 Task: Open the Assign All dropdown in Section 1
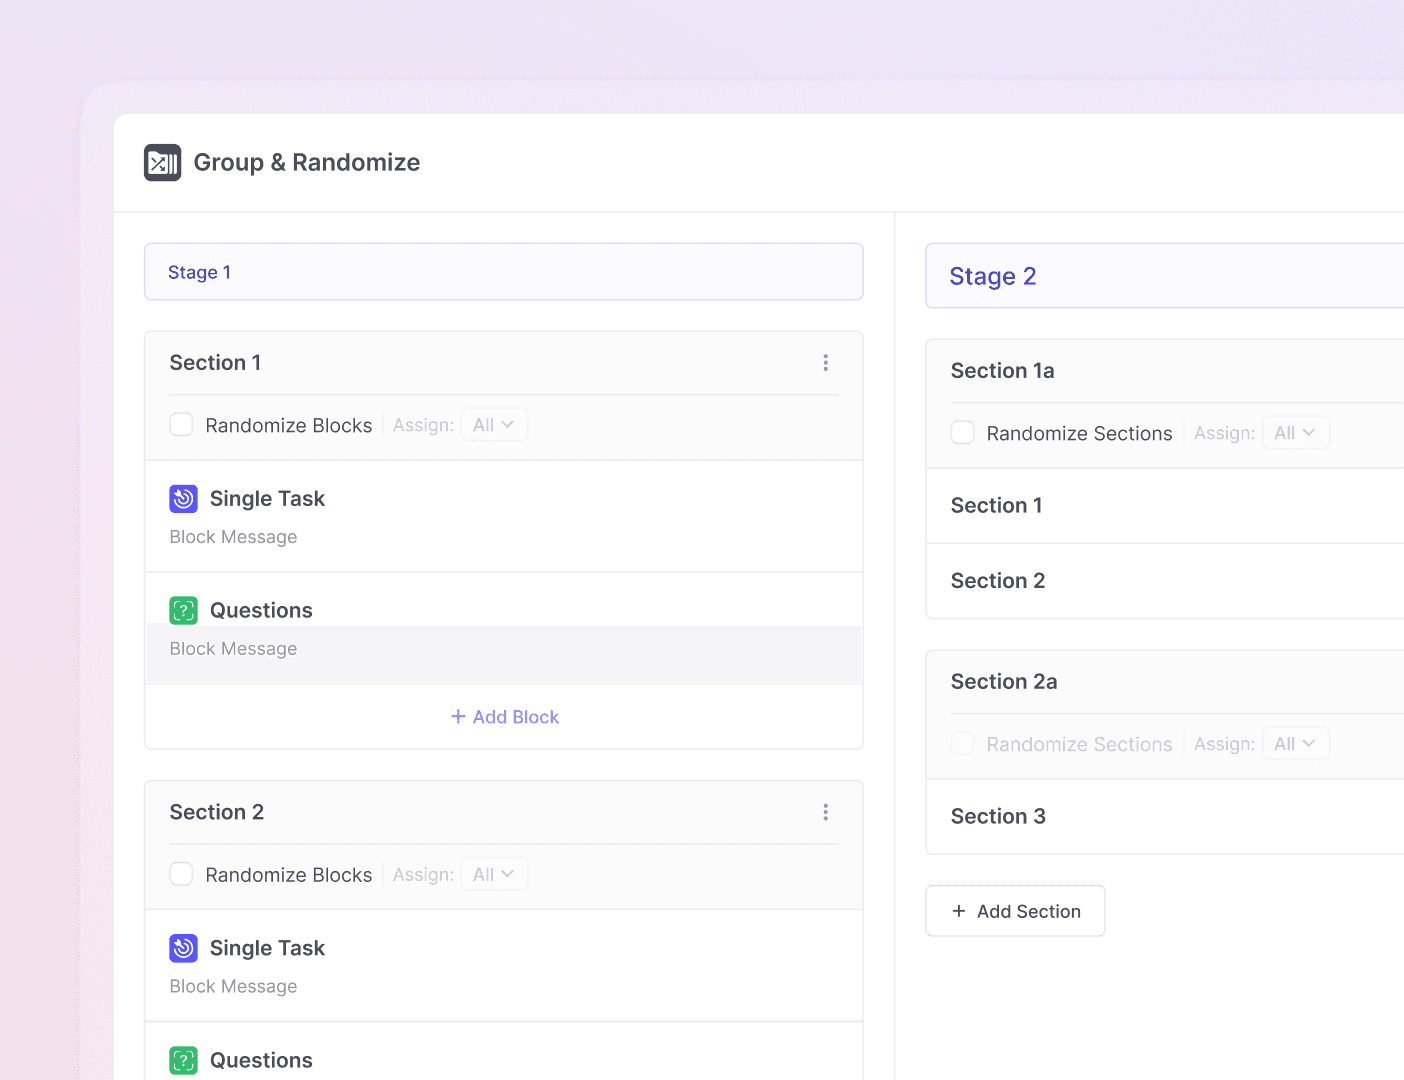coord(494,425)
